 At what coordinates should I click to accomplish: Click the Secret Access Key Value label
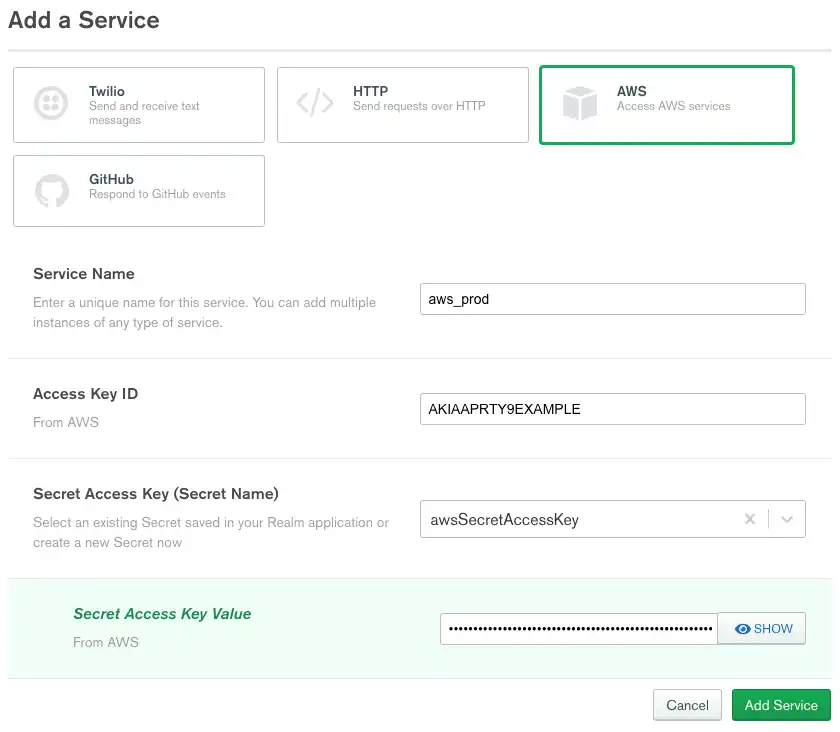coord(161,613)
